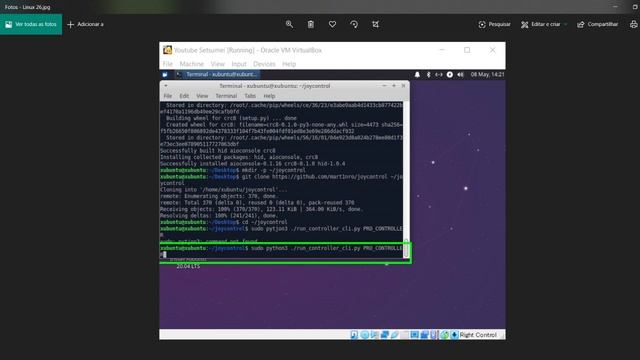The width and height of the screenshot is (640, 360).
Task: Click VirtualBox recording status icon
Action: pos(424,335)
